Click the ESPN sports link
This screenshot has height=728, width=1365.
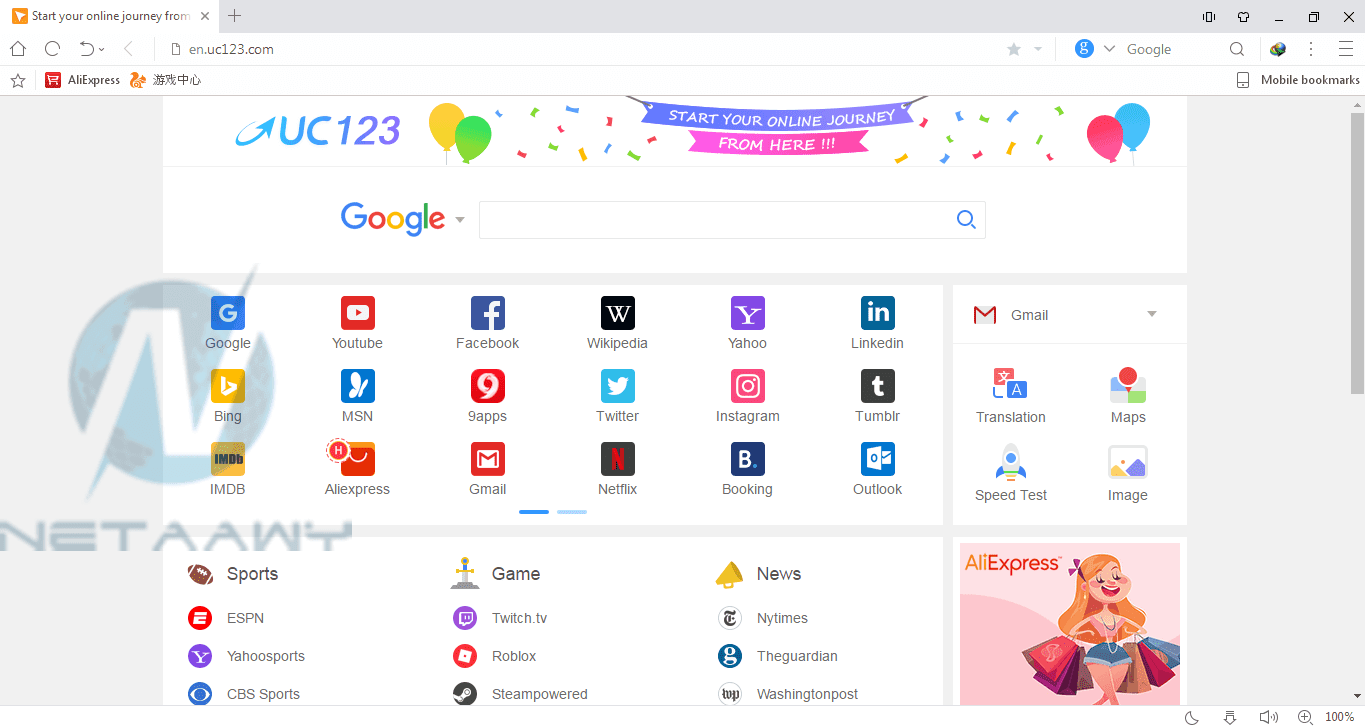tap(245, 618)
